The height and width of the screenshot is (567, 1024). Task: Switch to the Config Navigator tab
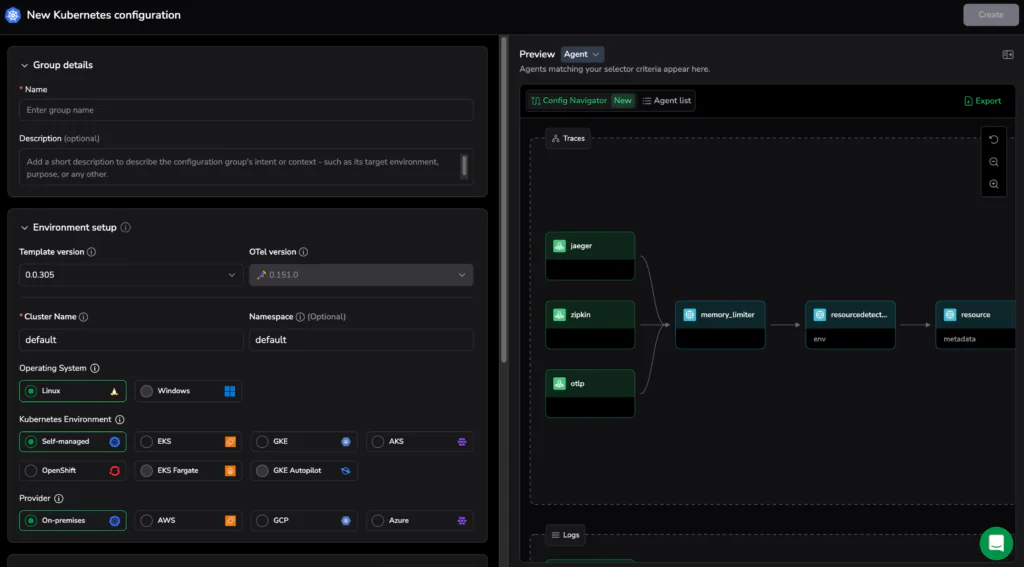coord(581,101)
